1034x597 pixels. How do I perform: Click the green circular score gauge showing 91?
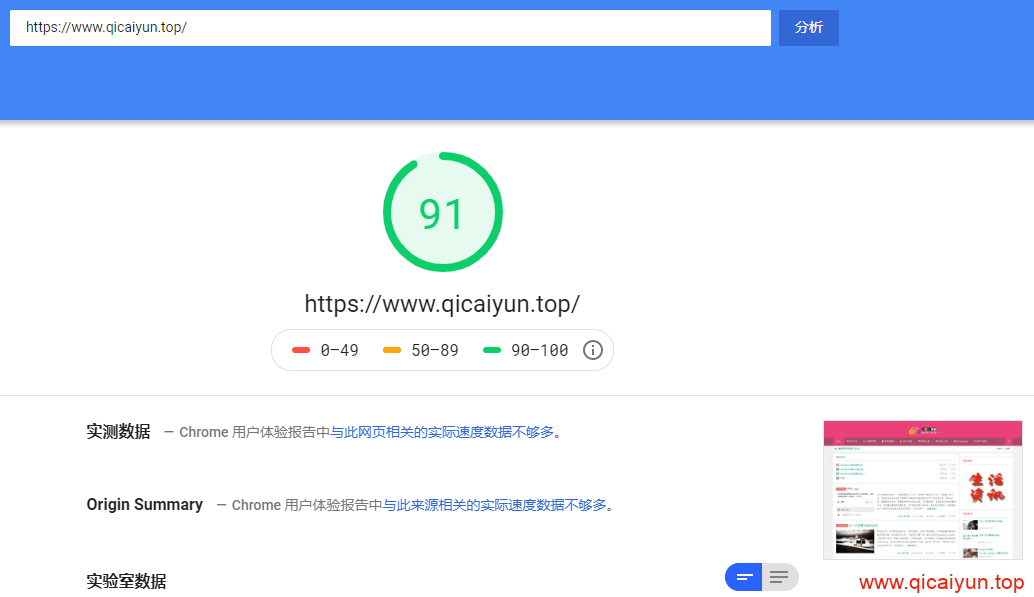442,212
